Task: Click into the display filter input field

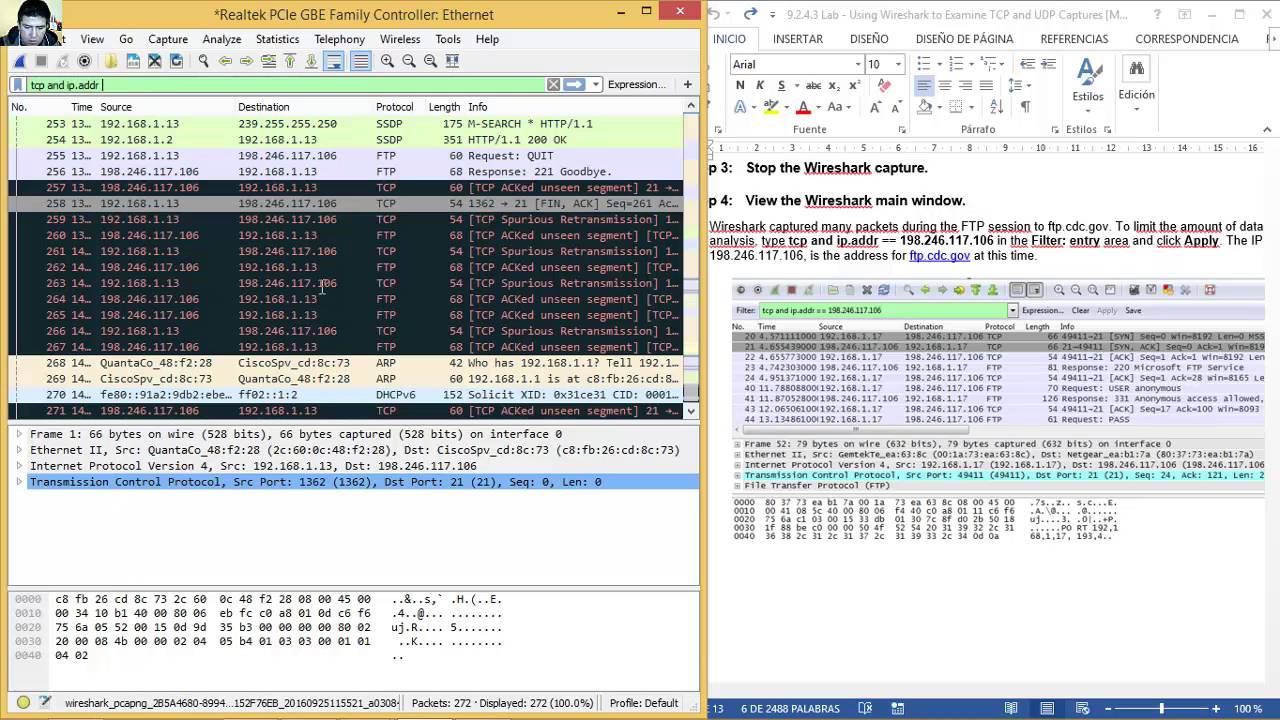Action: (285, 85)
